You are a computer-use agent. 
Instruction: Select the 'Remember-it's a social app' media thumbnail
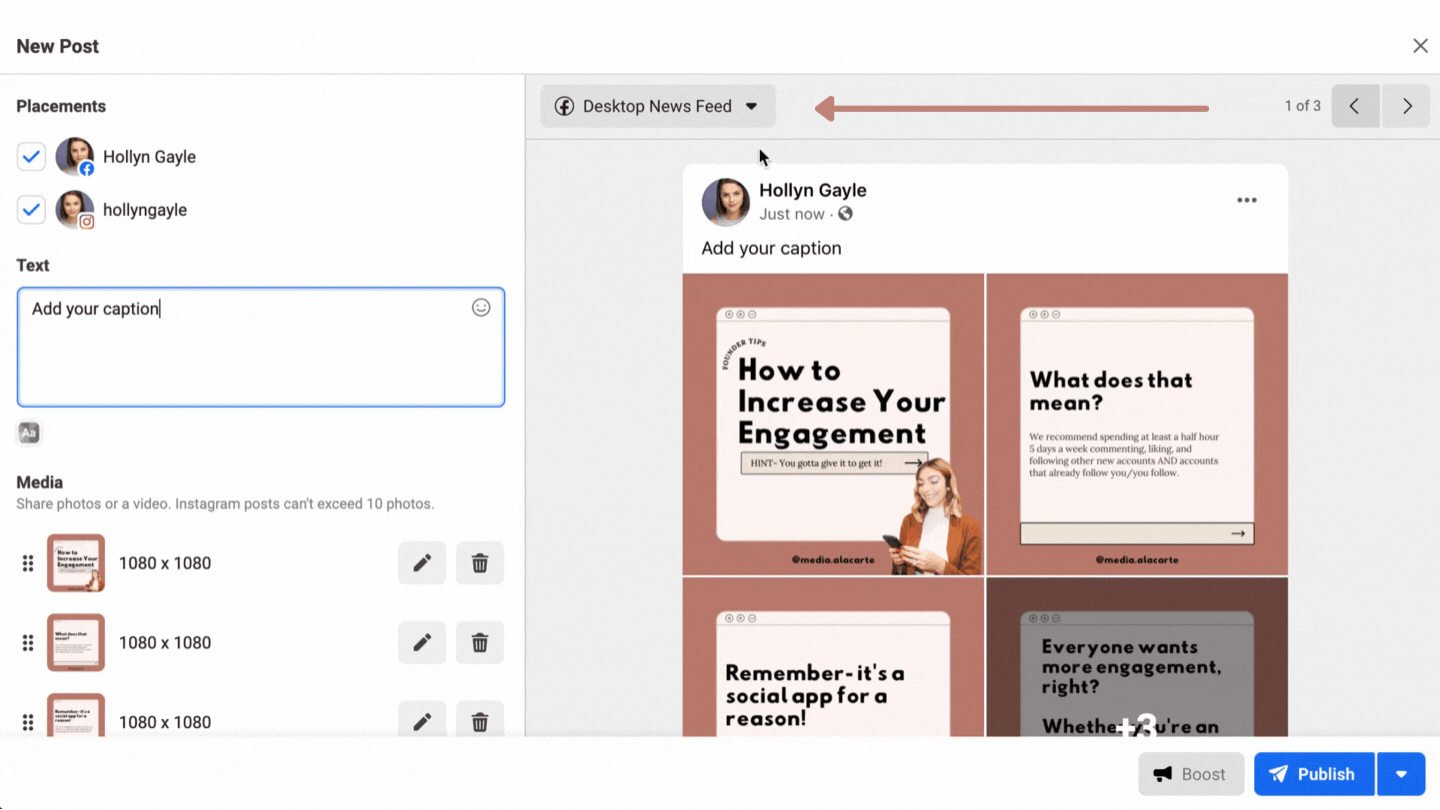(76, 716)
